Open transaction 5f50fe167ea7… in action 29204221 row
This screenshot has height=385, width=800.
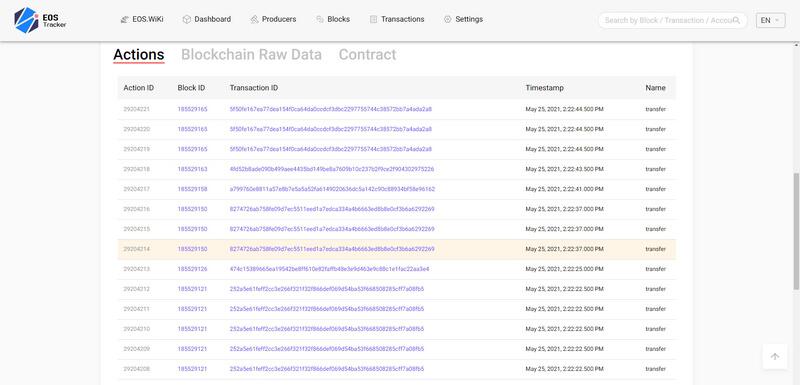point(331,109)
